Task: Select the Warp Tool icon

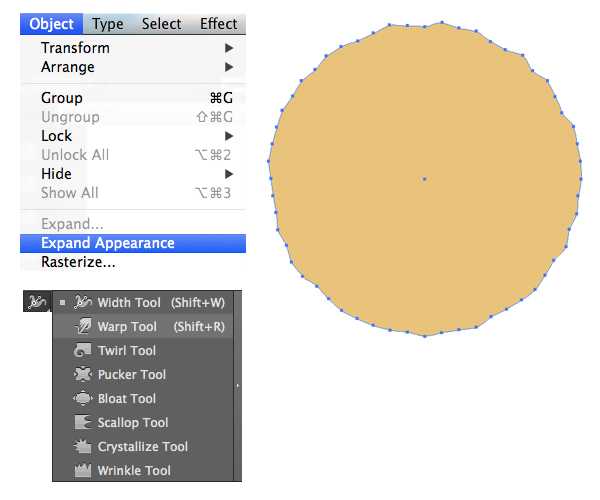Action: pos(82,326)
